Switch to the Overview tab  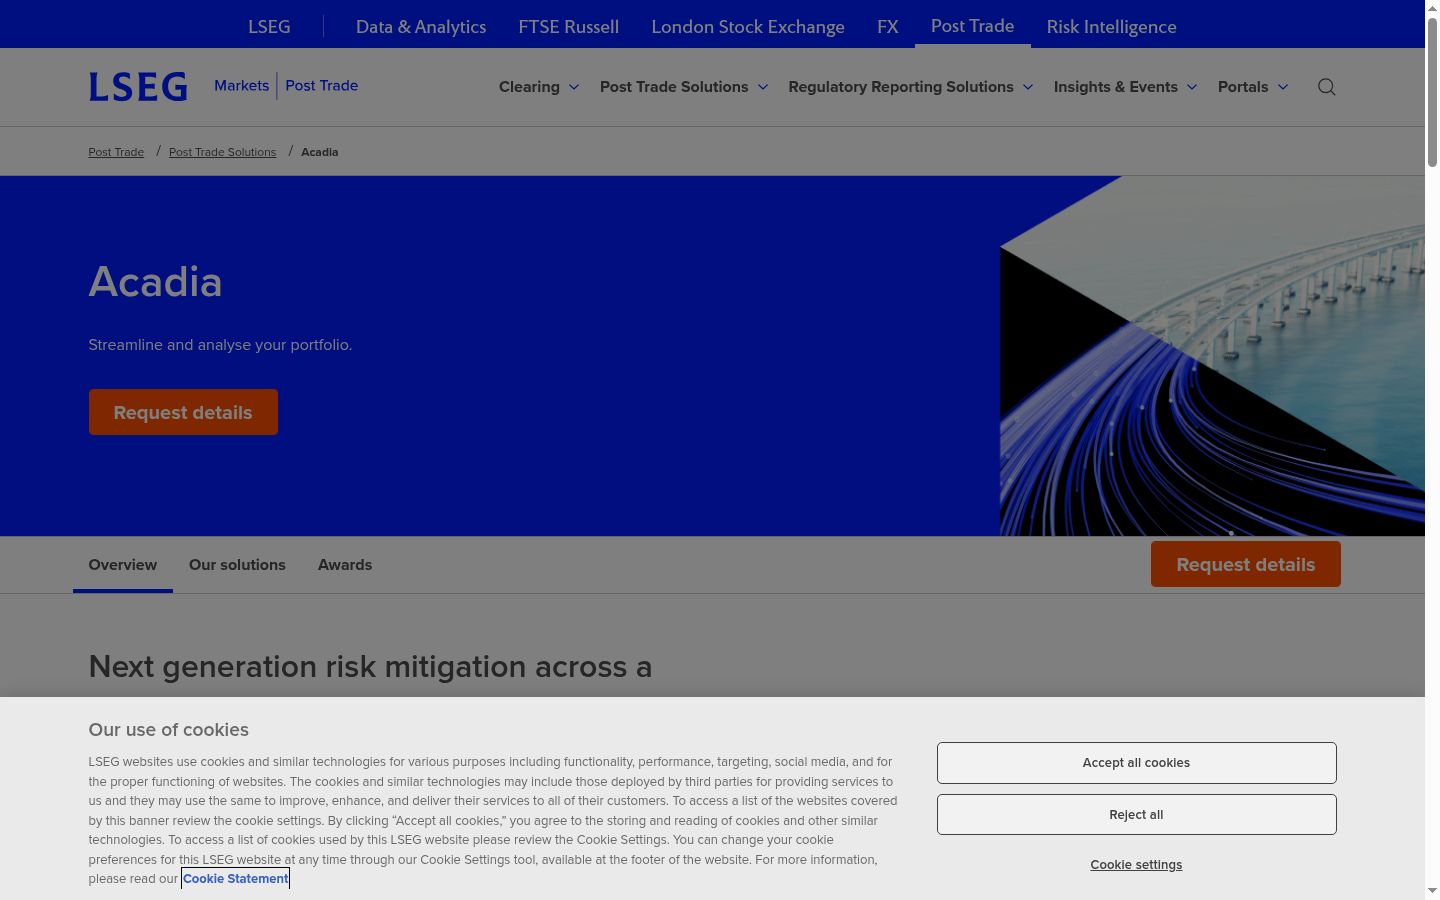click(x=123, y=565)
